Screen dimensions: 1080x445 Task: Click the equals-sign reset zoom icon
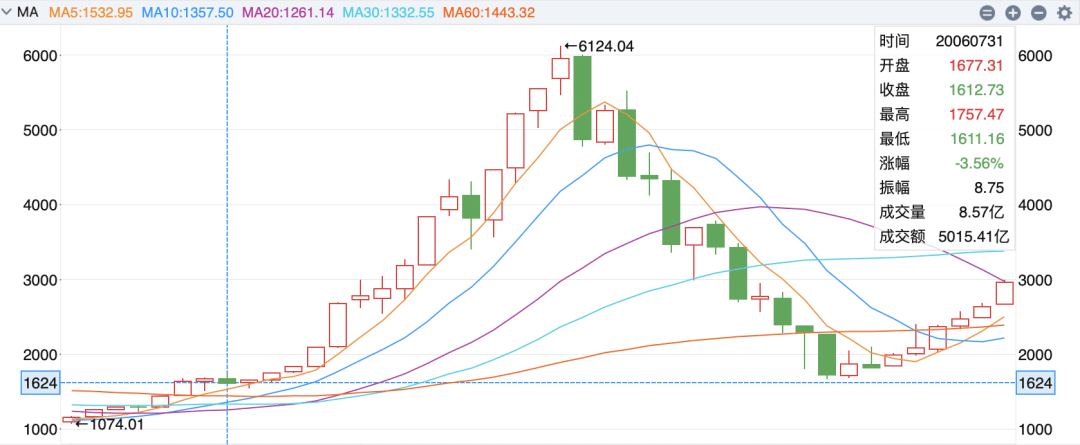(x=988, y=13)
